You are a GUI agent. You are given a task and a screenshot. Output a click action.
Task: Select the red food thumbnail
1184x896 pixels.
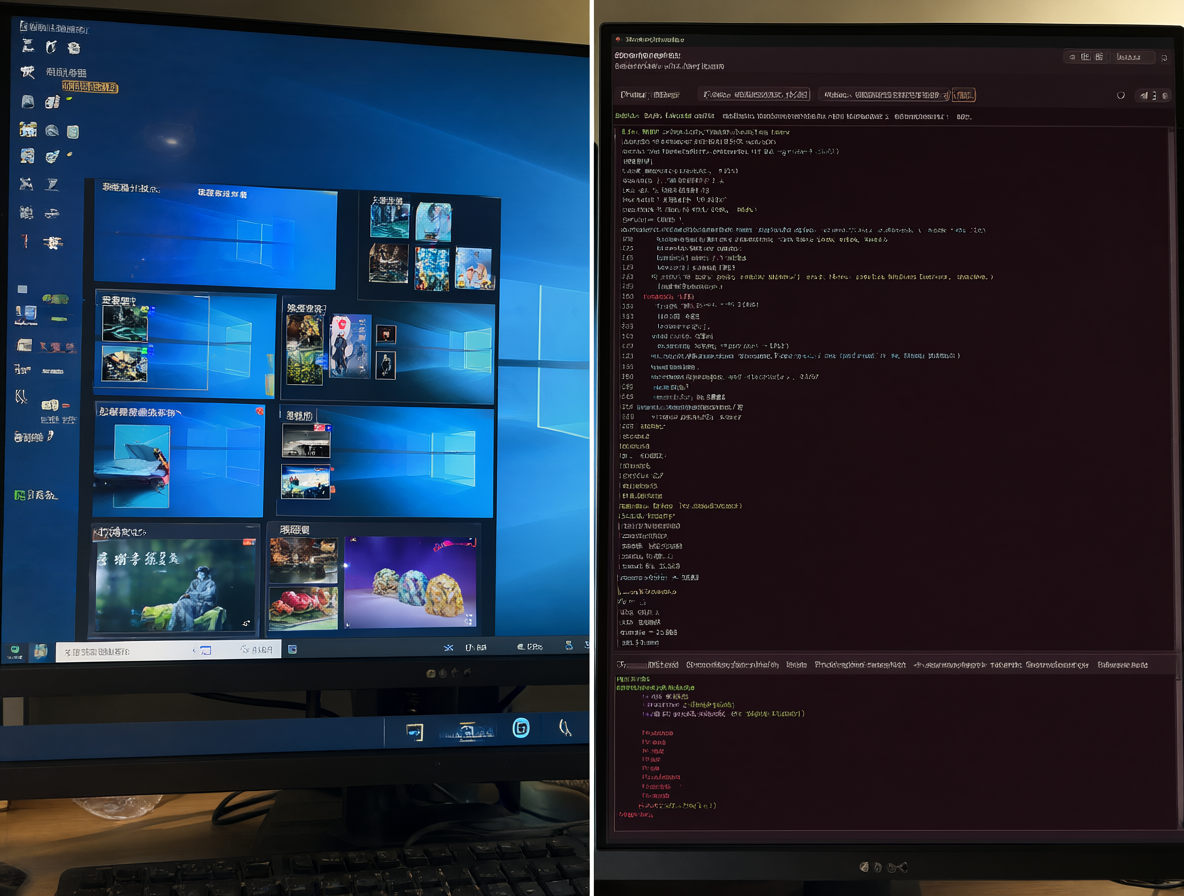click(304, 608)
